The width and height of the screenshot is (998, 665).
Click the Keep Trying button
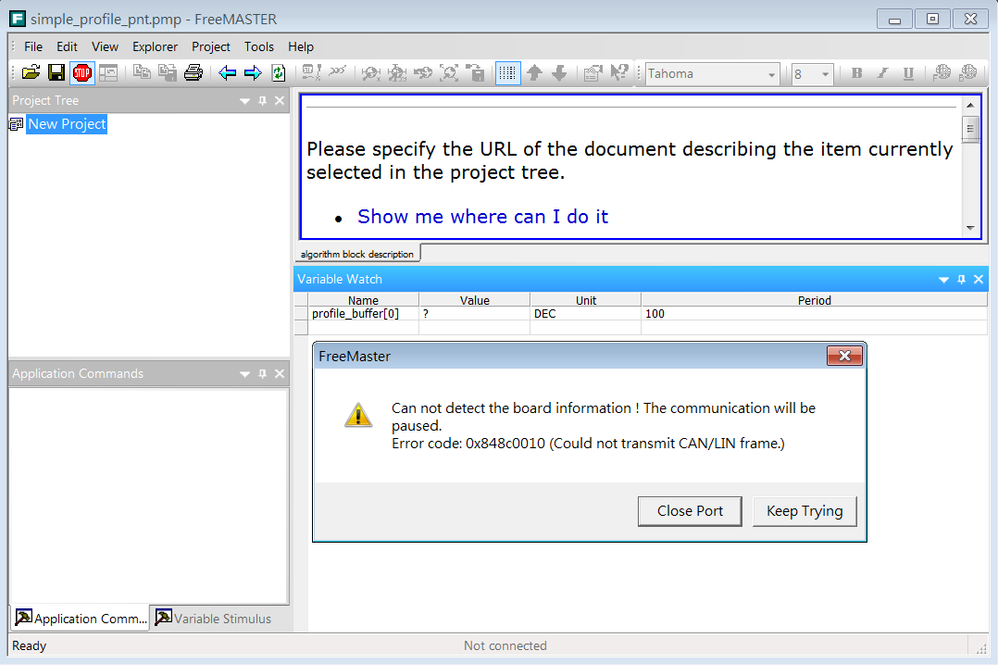tap(805, 511)
